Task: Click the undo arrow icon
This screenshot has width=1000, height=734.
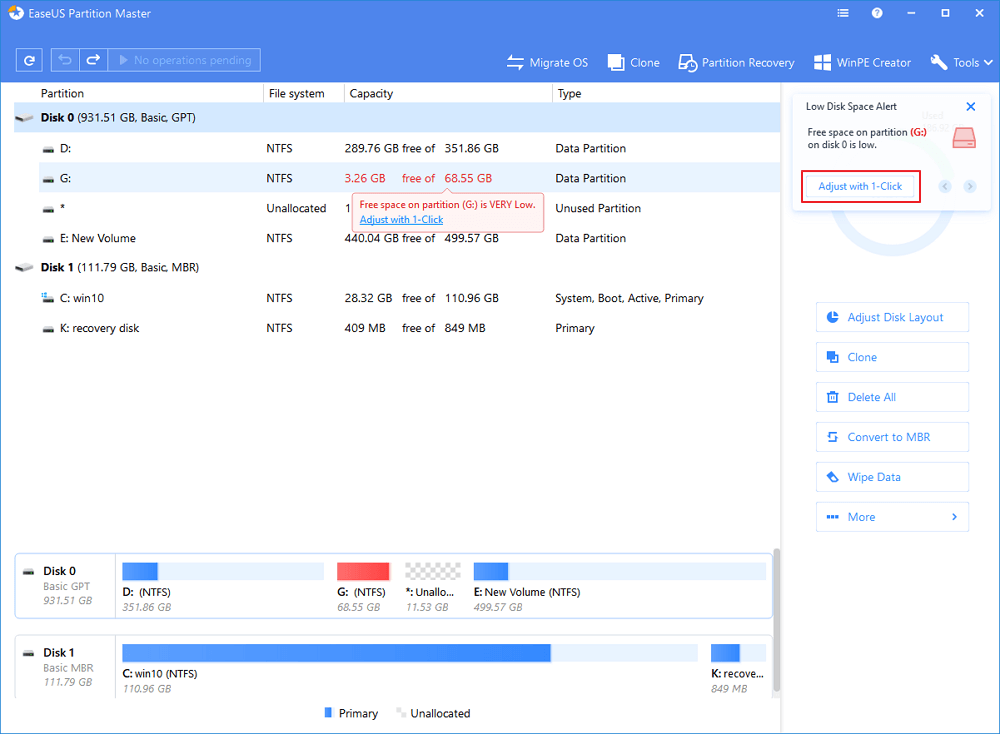Action: (x=65, y=61)
